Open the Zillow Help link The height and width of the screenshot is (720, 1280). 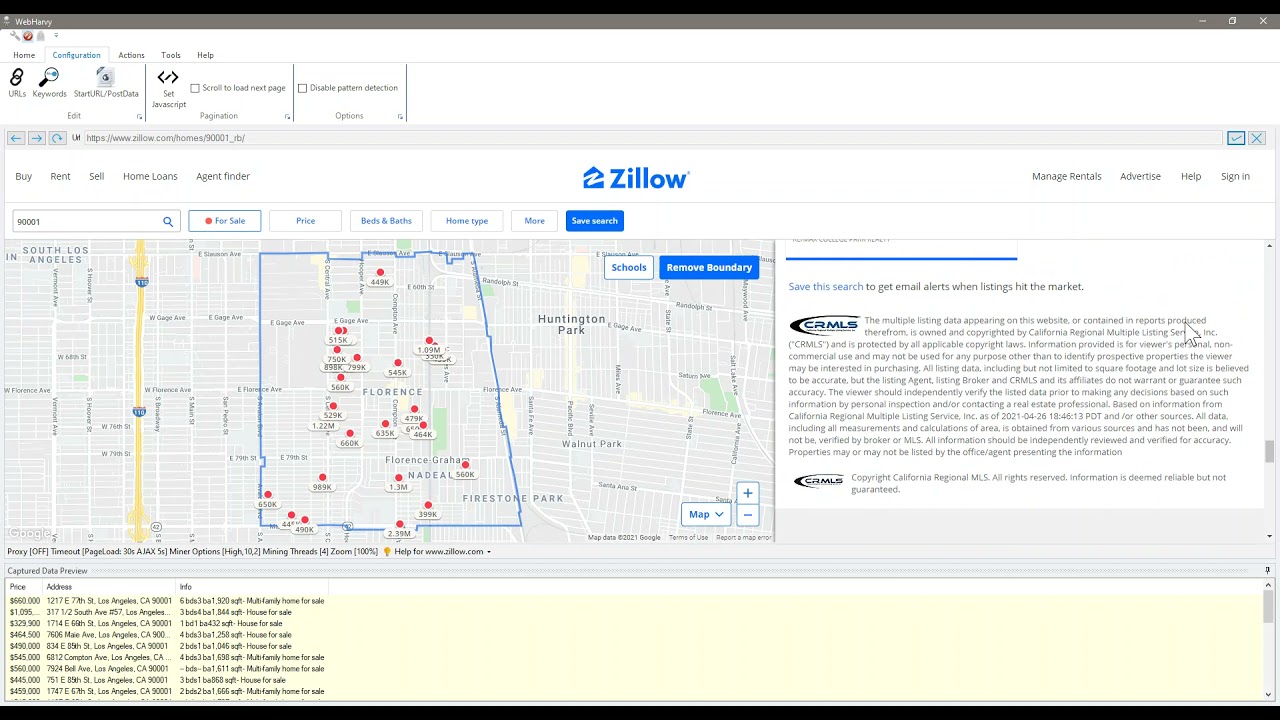tap(1190, 176)
